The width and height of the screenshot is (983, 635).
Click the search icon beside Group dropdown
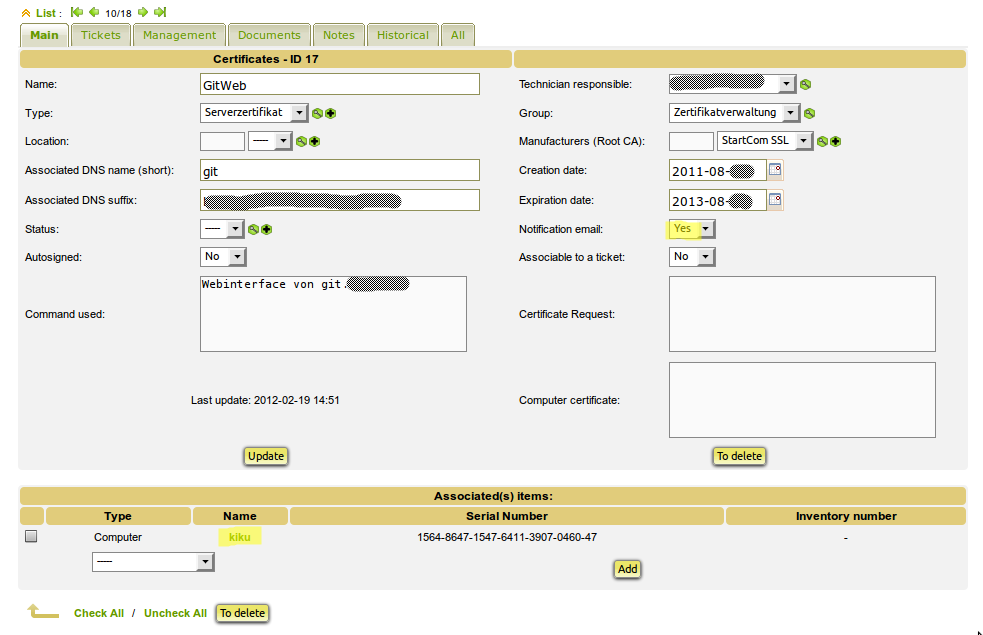pyautogui.click(x=810, y=113)
